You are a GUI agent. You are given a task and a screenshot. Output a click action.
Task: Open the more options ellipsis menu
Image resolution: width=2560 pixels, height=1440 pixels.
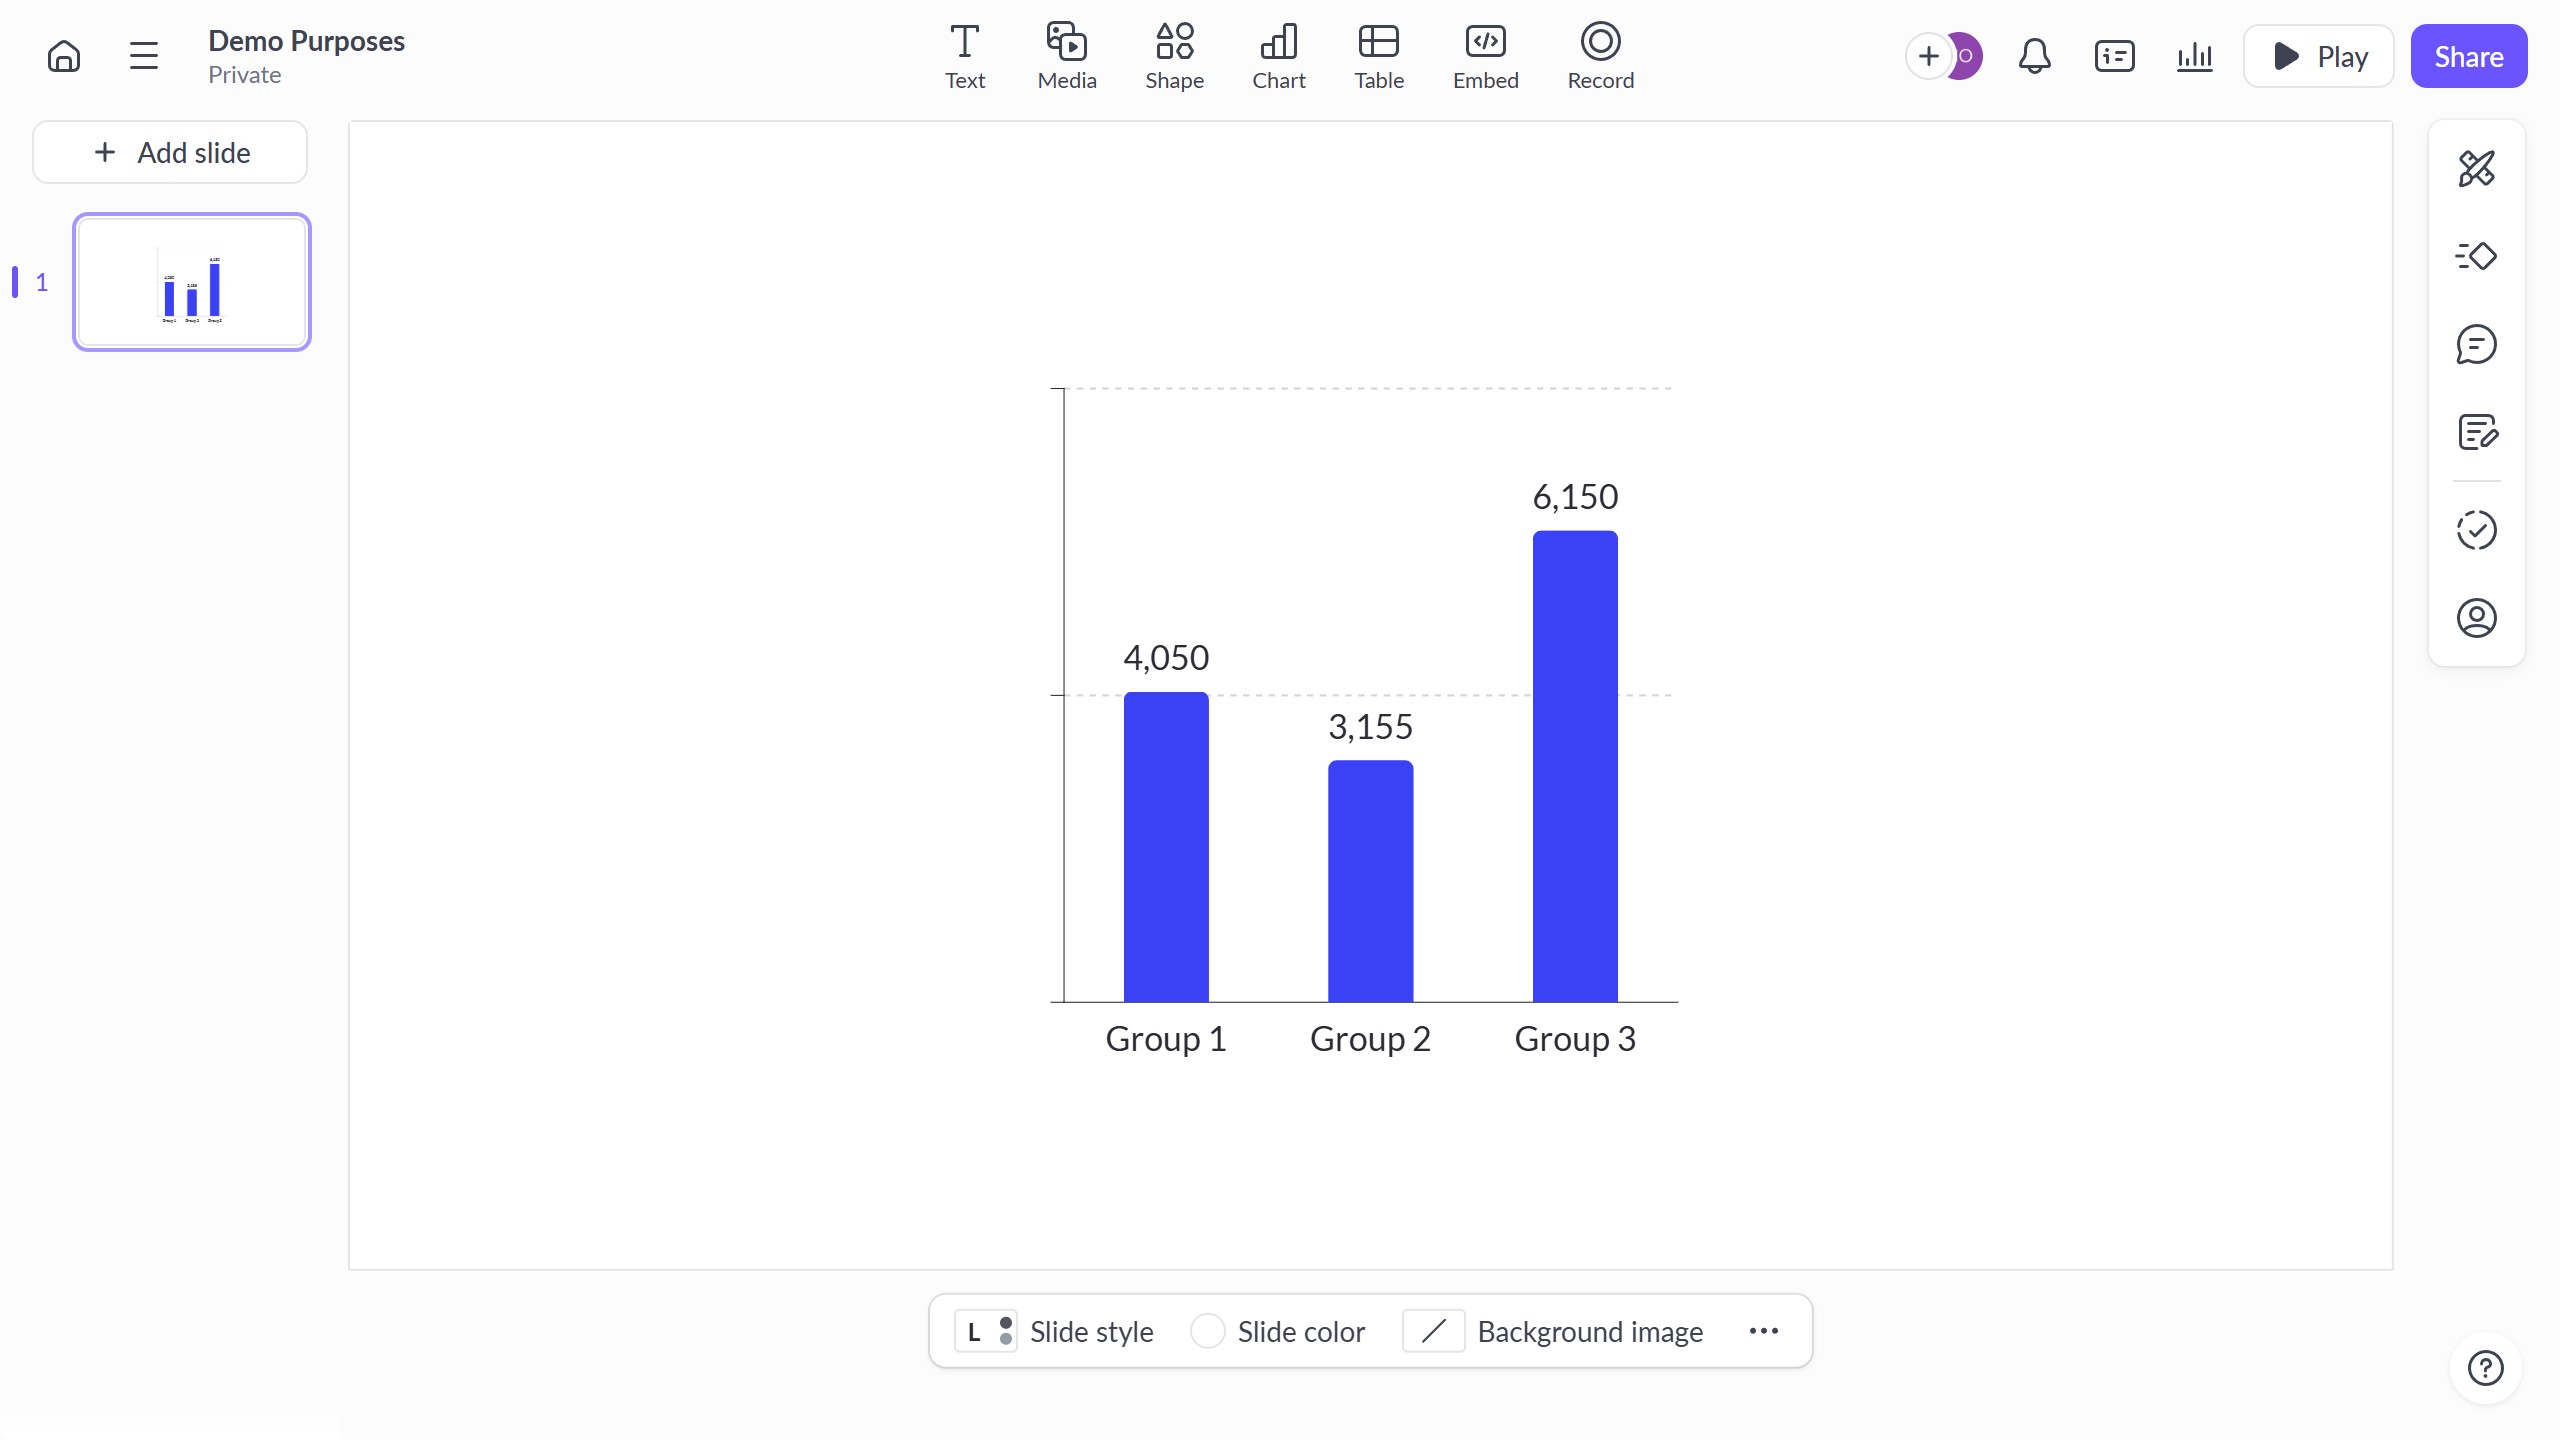click(1763, 1331)
